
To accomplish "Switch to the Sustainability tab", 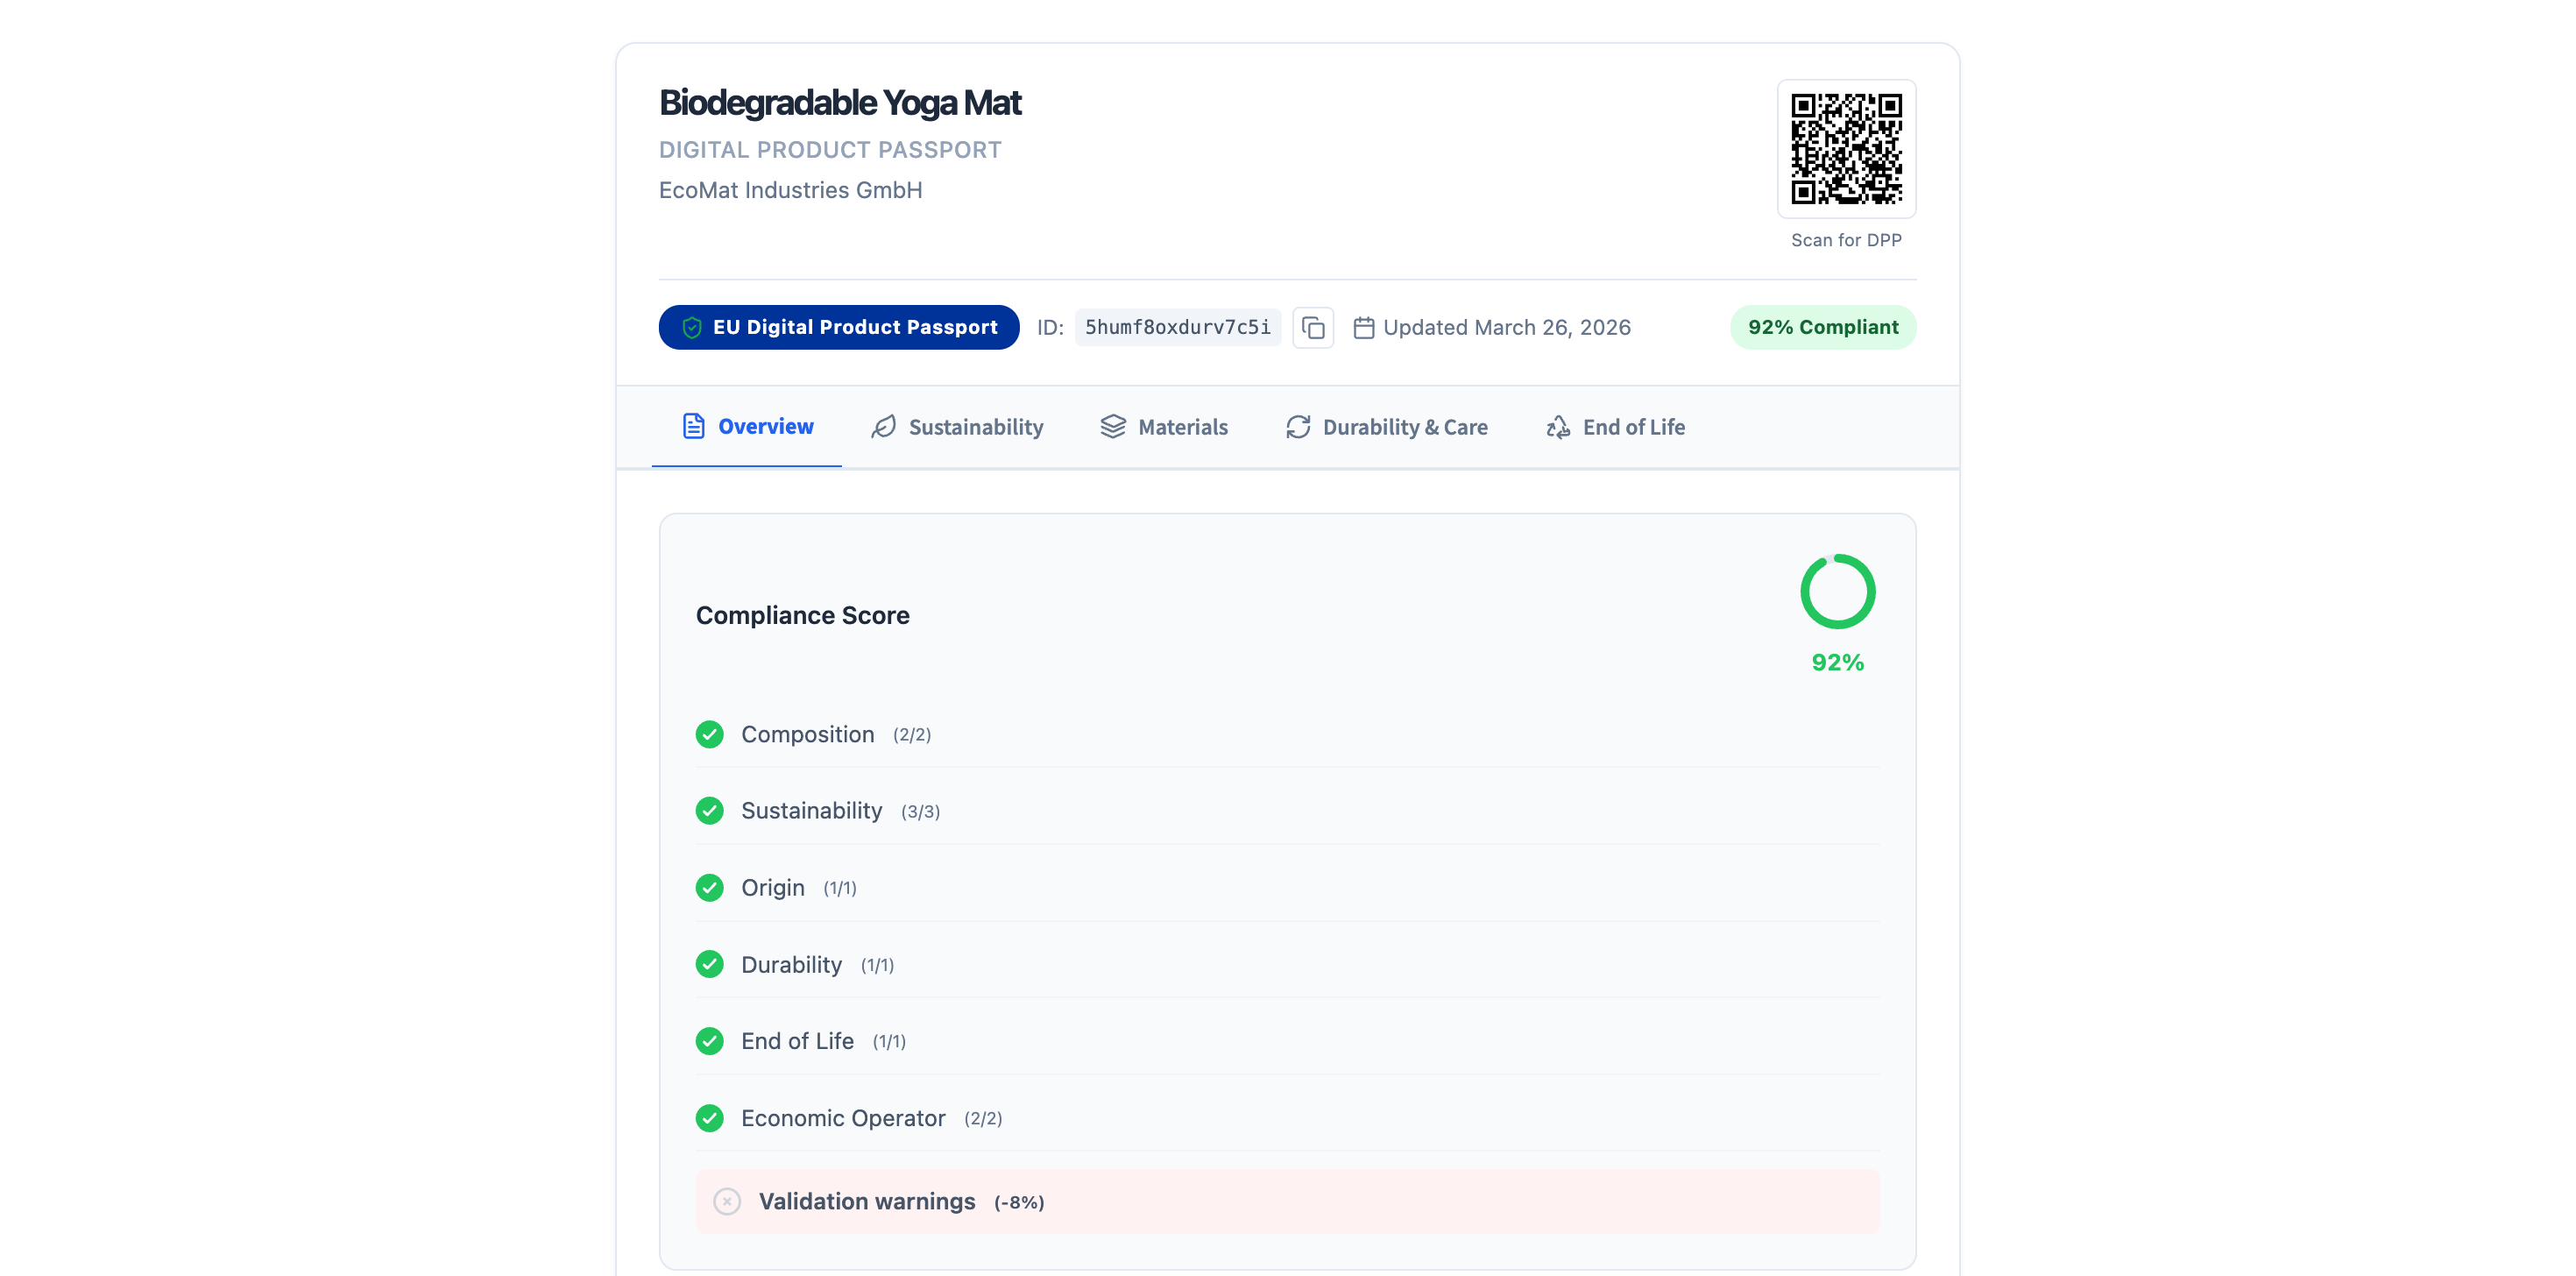I will click(957, 427).
